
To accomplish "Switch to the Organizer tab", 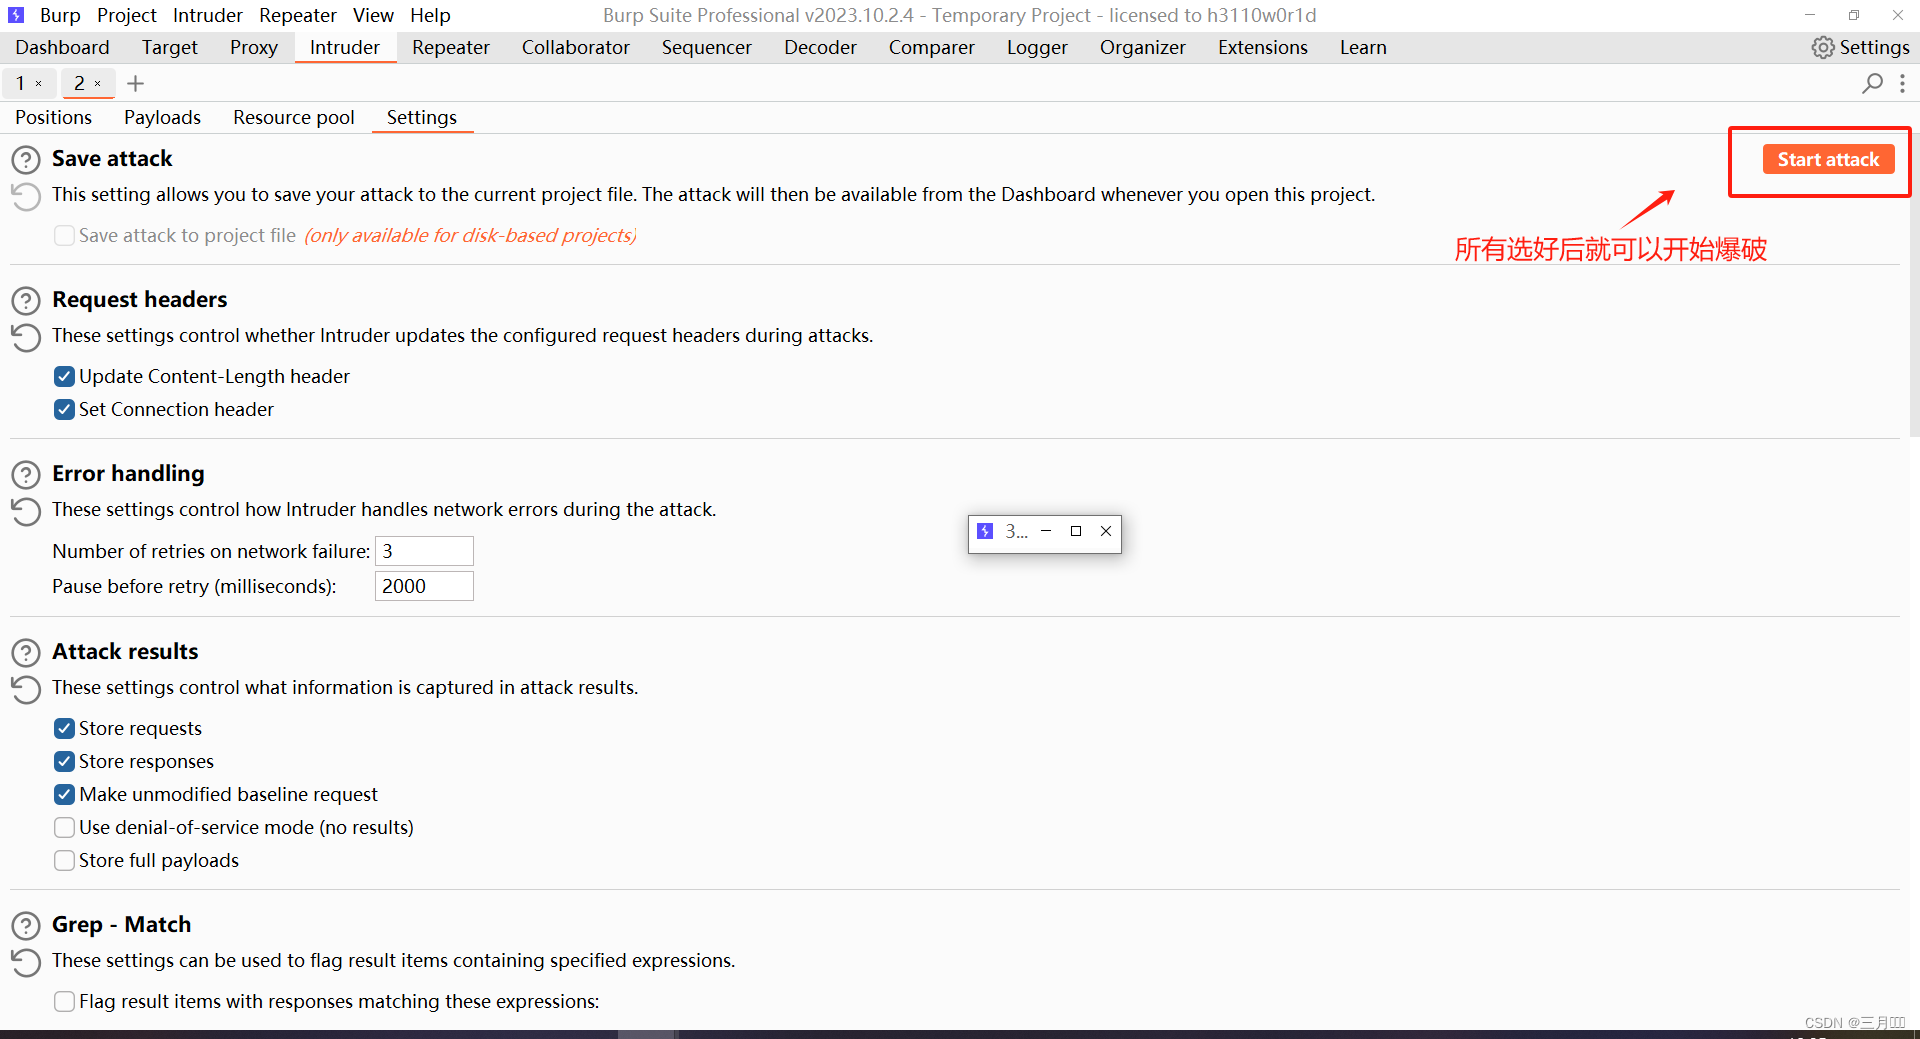I will (1142, 47).
